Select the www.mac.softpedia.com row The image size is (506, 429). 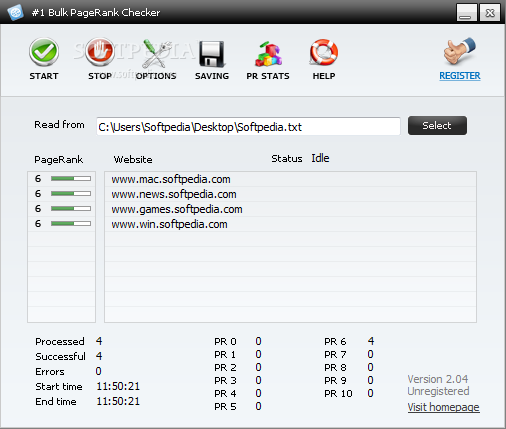[290, 179]
